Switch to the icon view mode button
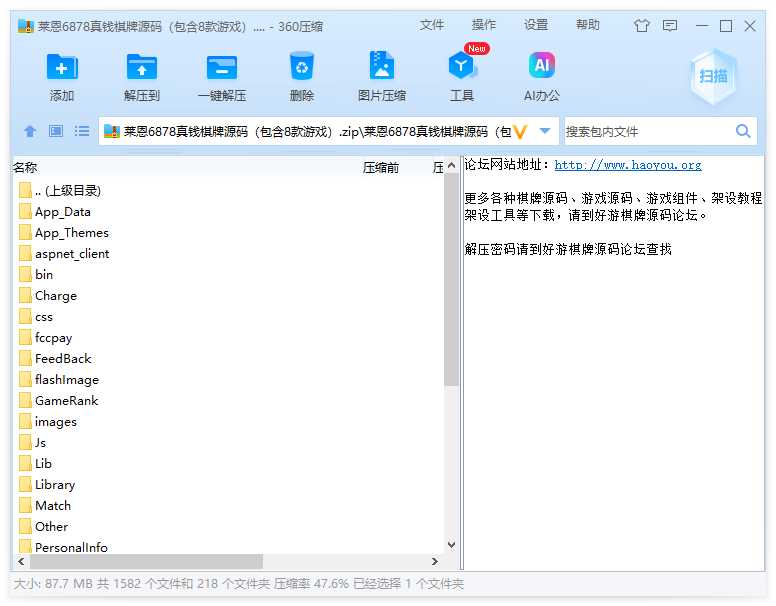Image resolution: width=776 pixels, height=606 pixels. 56,131
